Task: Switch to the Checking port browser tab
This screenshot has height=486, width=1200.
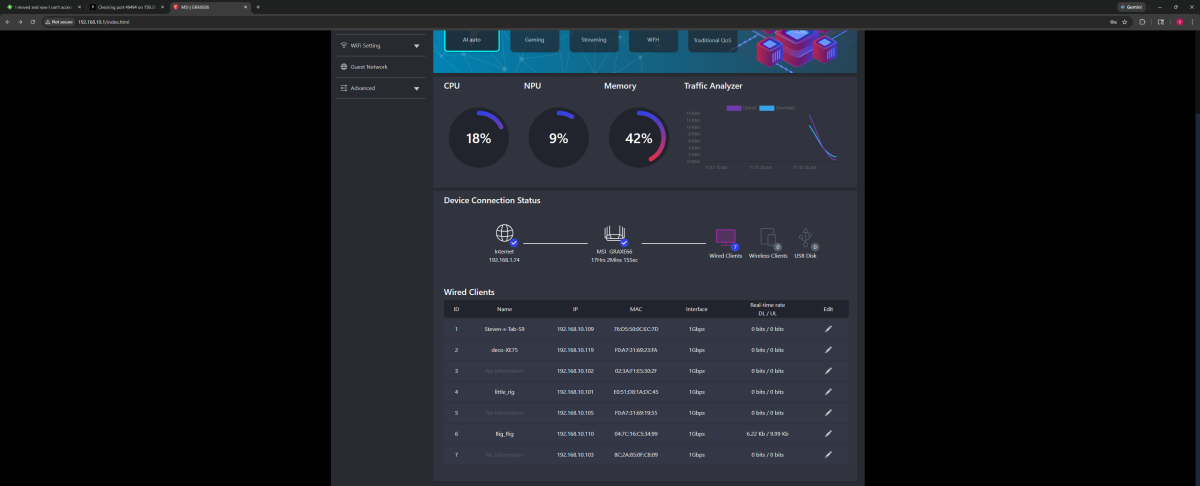Action: click(127, 6)
